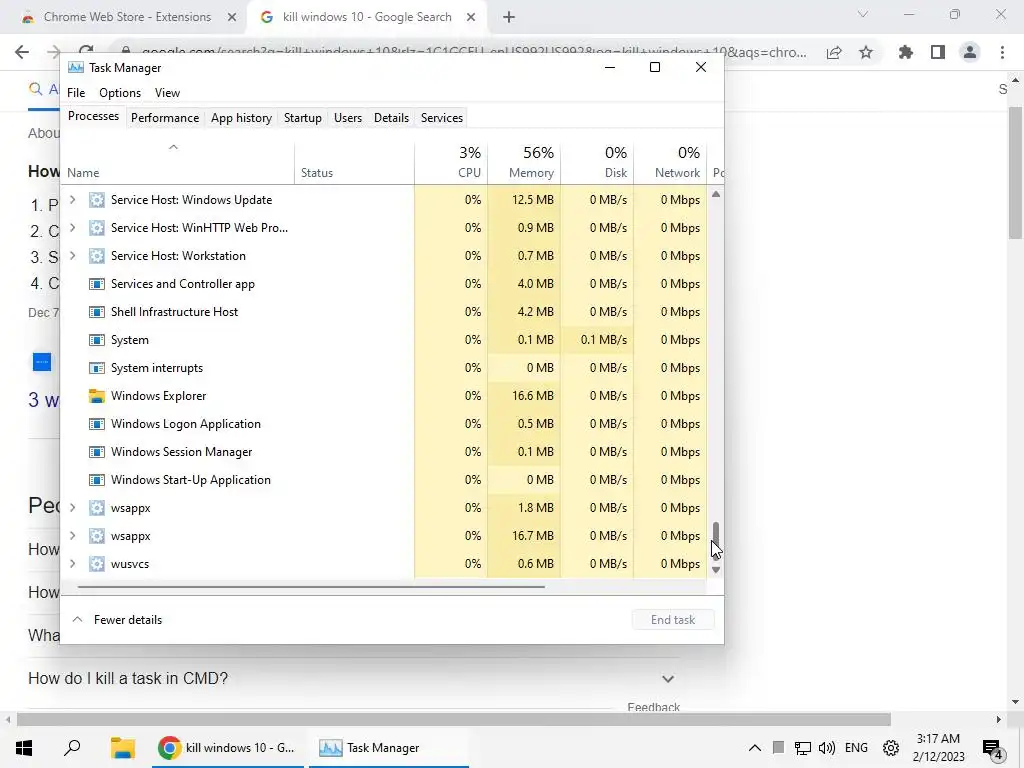The height and width of the screenshot is (768, 1024).
Task: Expand Service Host: Windows Update process
Action: click(72, 200)
